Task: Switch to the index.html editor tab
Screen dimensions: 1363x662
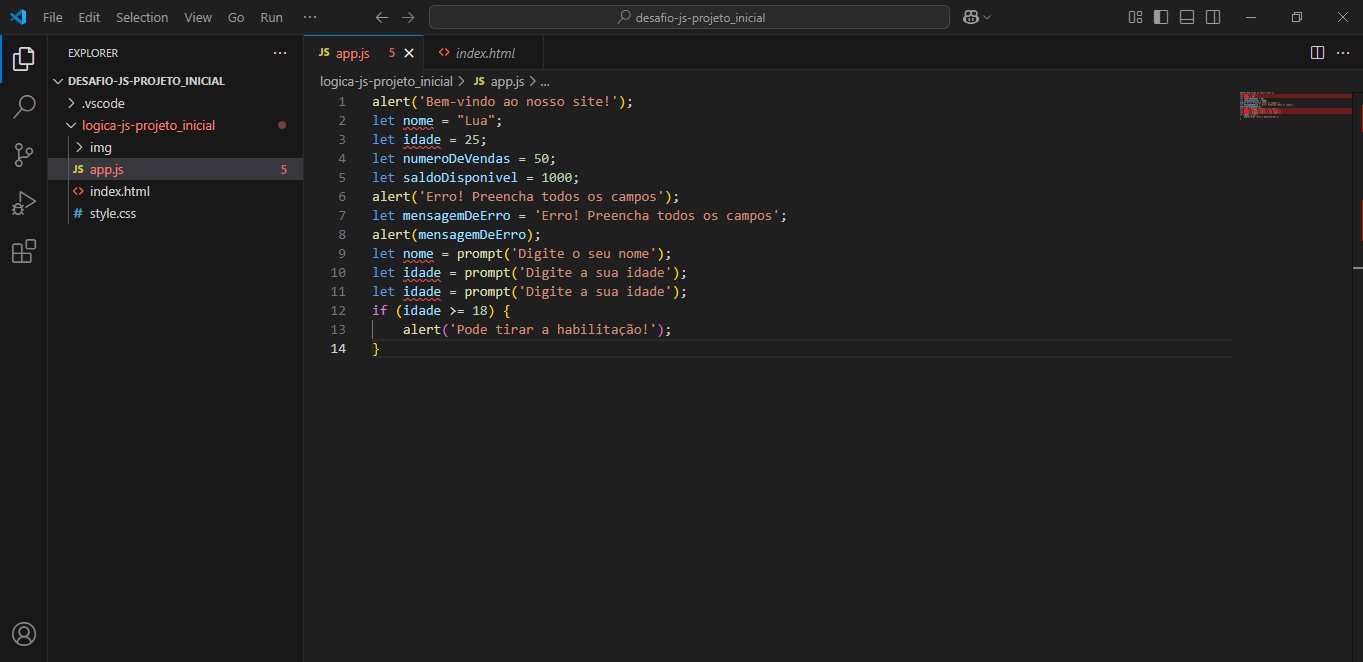Action: [x=485, y=53]
